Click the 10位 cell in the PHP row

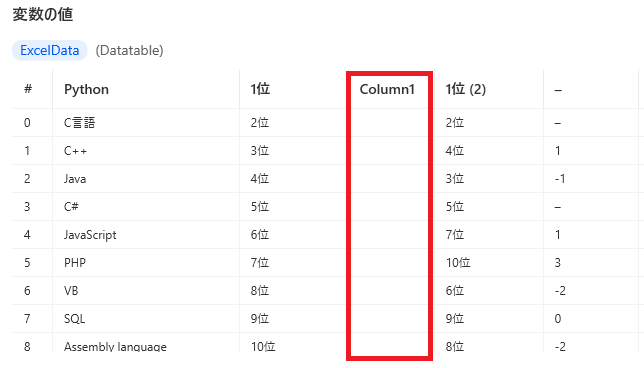click(458, 262)
